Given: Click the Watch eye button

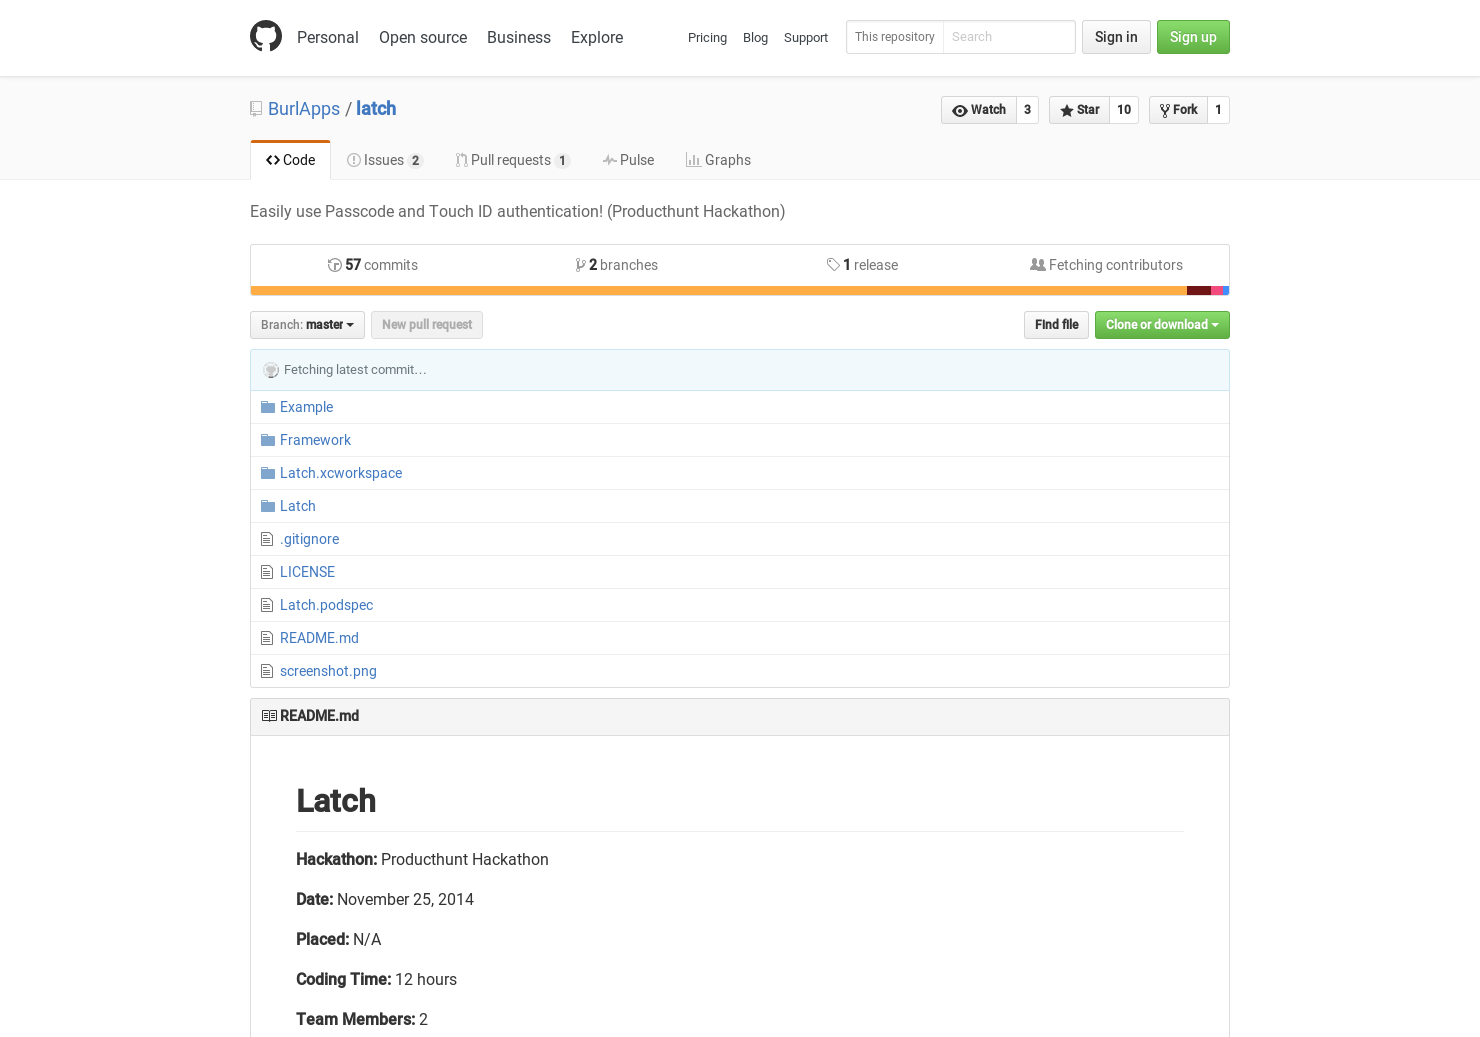Looking at the screenshot, I should 979,110.
